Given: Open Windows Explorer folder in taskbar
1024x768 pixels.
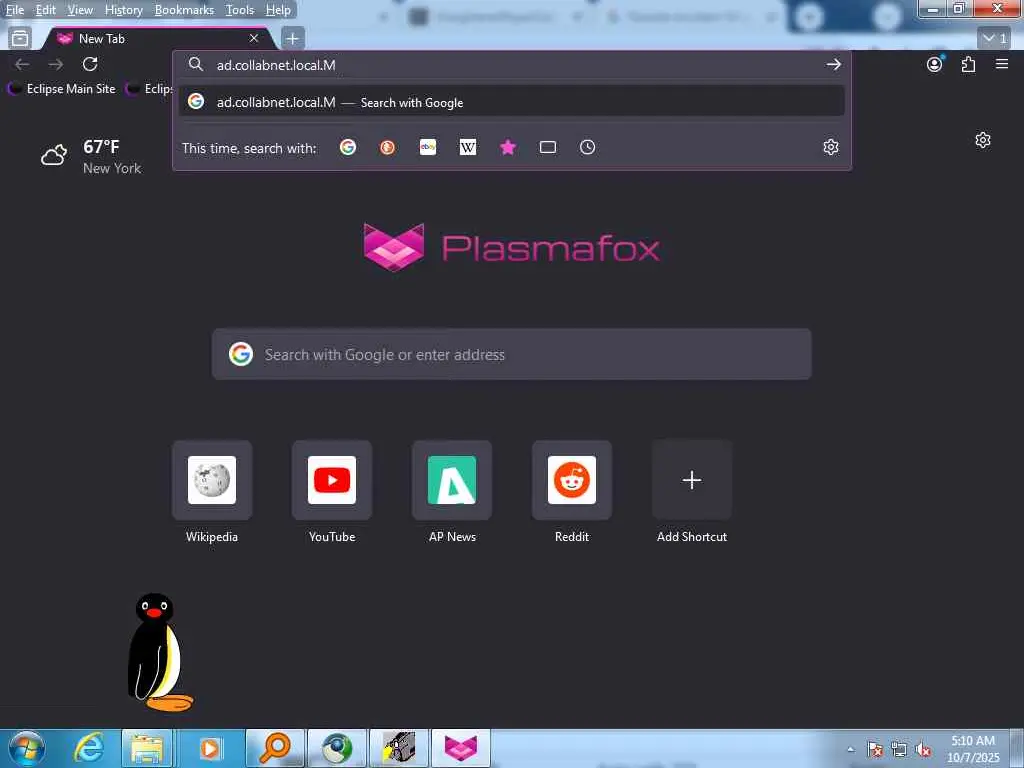Looking at the screenshot, I should pyautogui.click(x=147, y=748).
